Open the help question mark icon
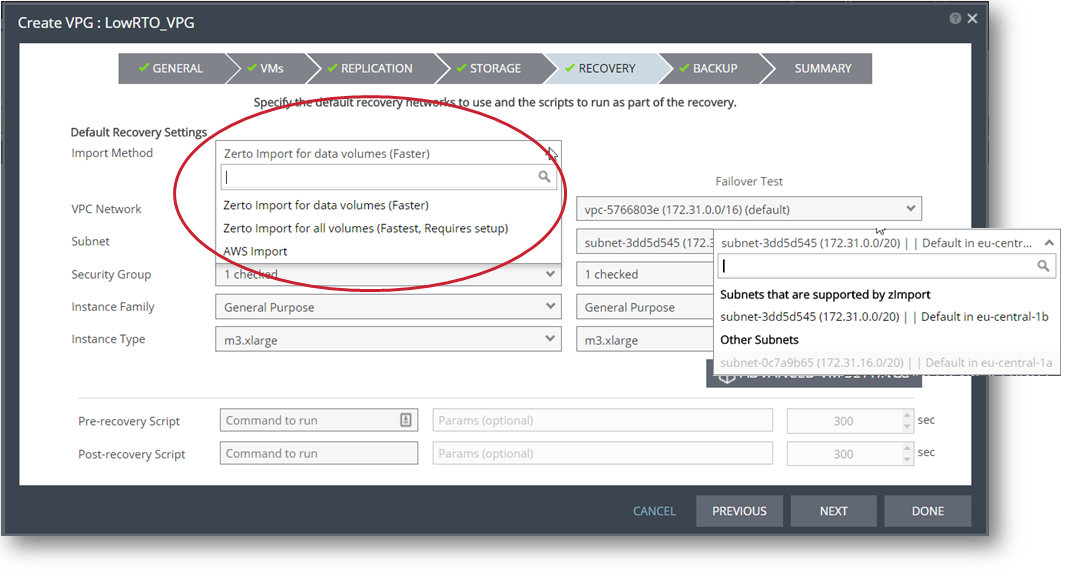This screenshot has height=570, width=1069. pyautogui.click(x=955, y=18)
